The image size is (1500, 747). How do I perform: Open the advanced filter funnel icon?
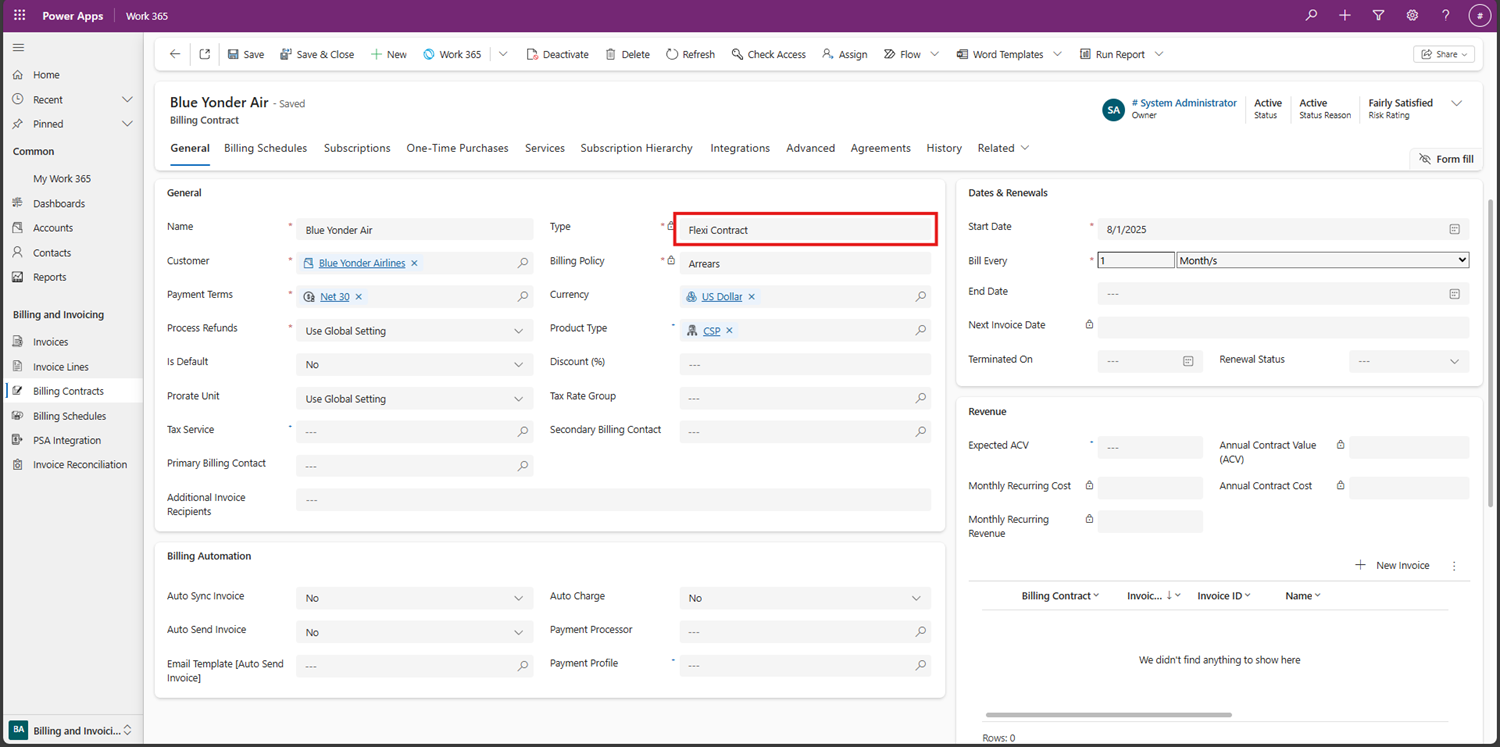pos(1378,16)
